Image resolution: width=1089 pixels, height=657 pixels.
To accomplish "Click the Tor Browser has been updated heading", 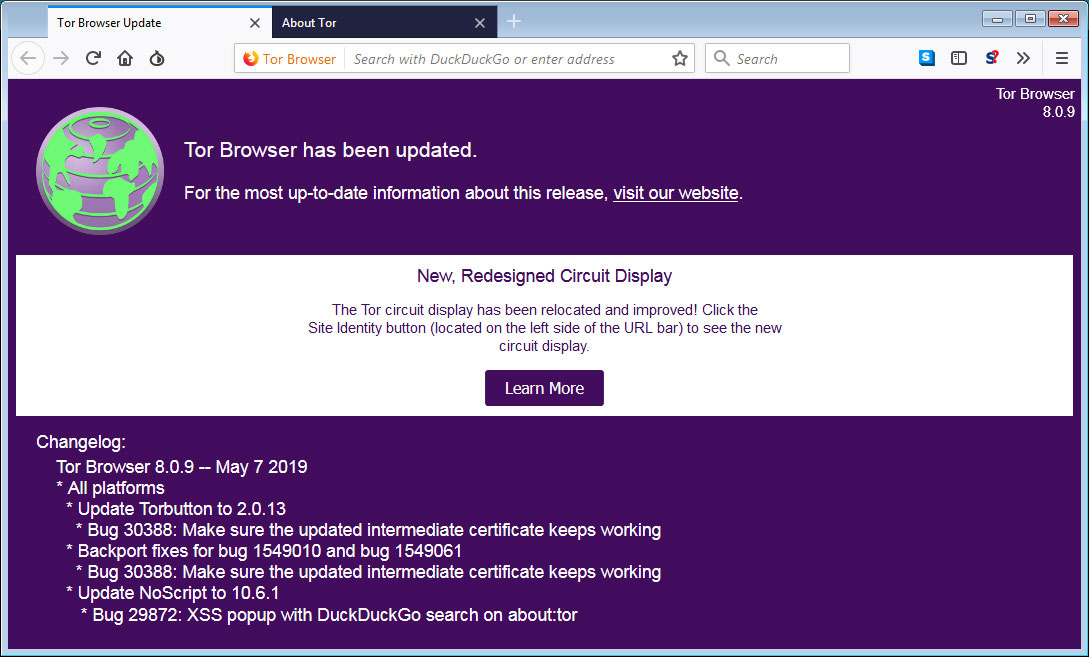I will [x=331, y=150].
